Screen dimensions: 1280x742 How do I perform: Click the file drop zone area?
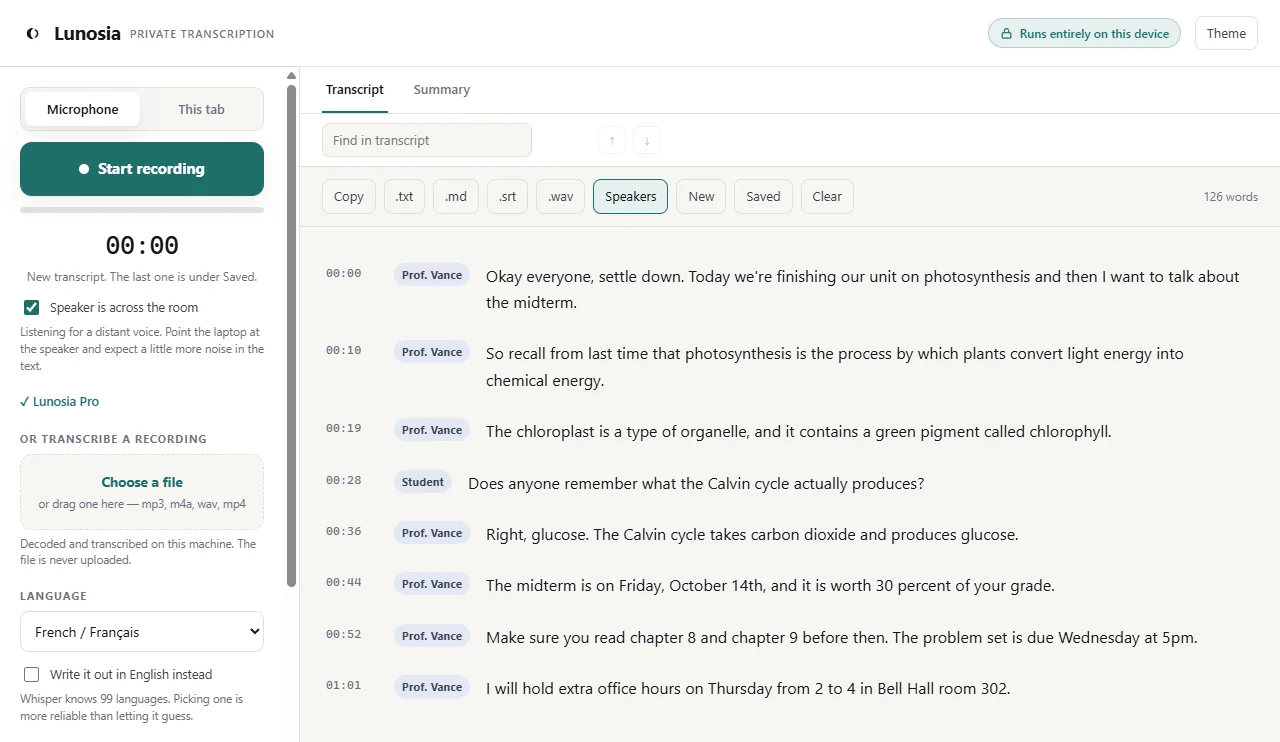(x=142, y=492)
